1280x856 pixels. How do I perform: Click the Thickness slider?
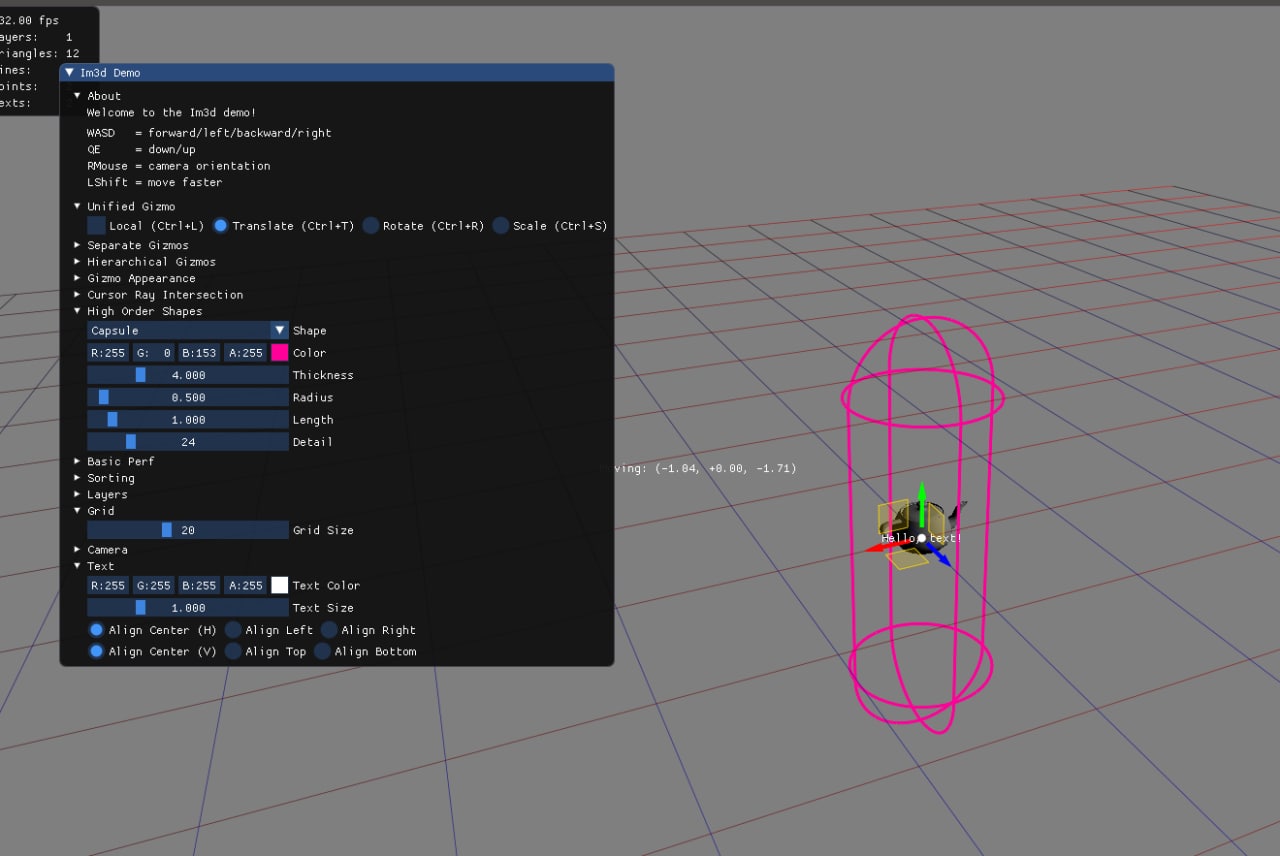pos(188,375)
